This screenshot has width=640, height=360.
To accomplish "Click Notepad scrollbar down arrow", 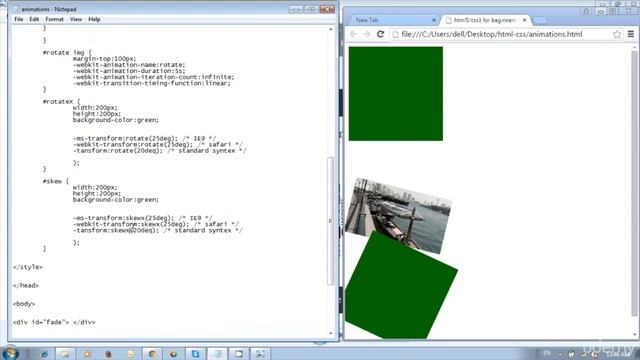I will click(331, 333).
